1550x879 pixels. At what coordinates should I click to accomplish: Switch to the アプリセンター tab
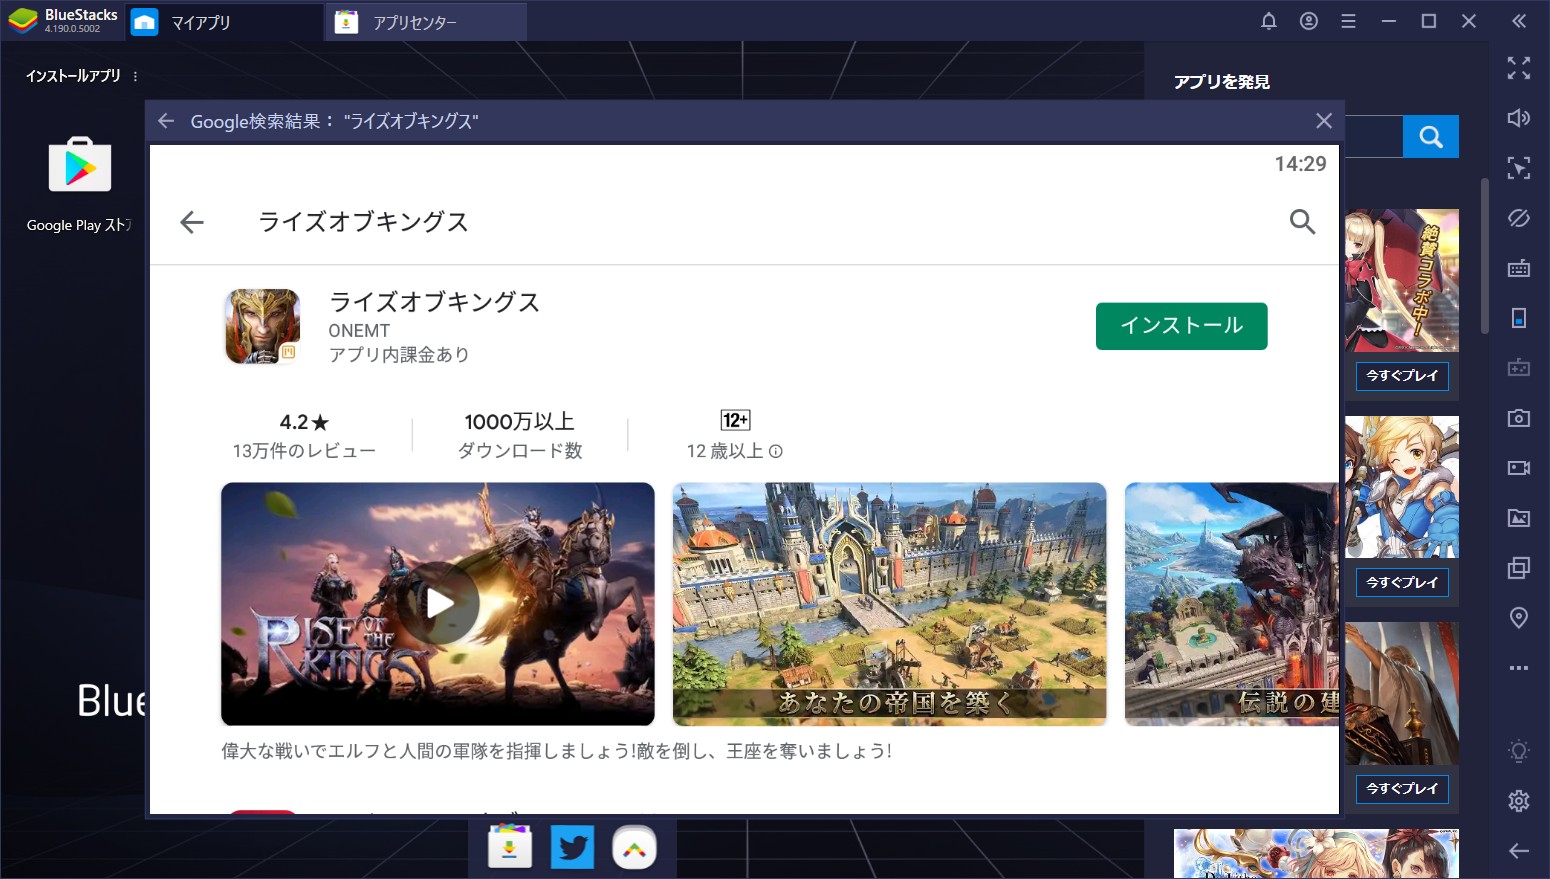click(427, 22)
